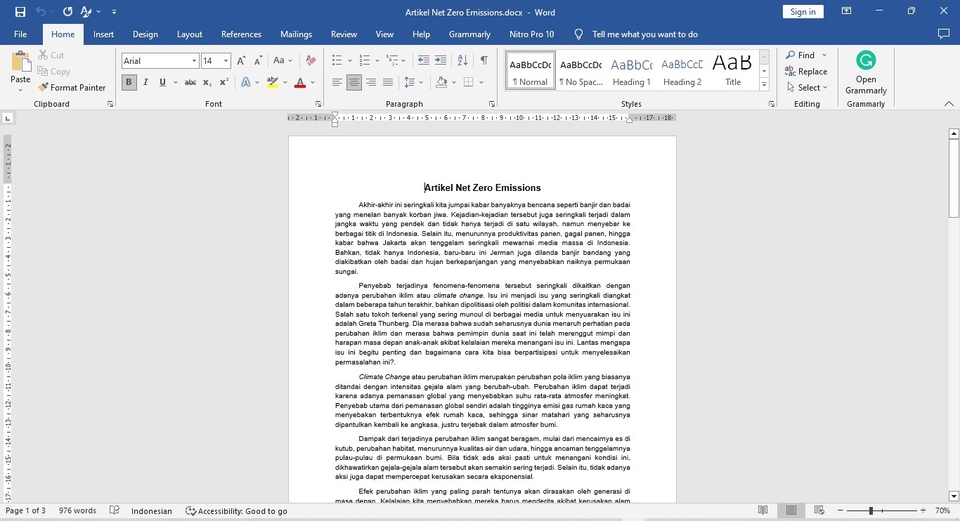
Task: Click the 976 words count in status bar
Action: (77, 511)
